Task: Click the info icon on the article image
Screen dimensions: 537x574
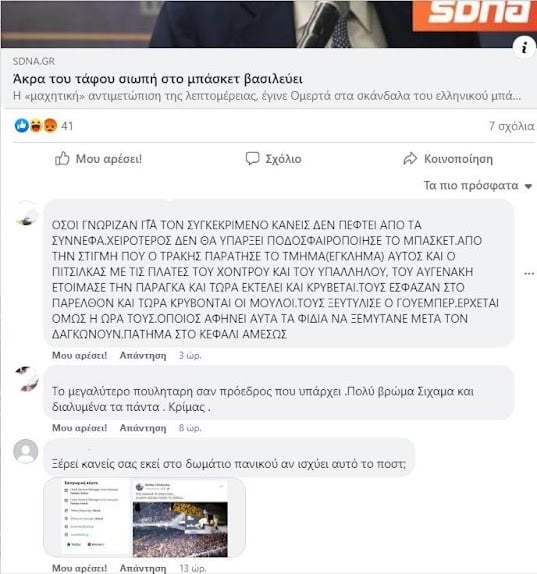Action: (525, 47)
